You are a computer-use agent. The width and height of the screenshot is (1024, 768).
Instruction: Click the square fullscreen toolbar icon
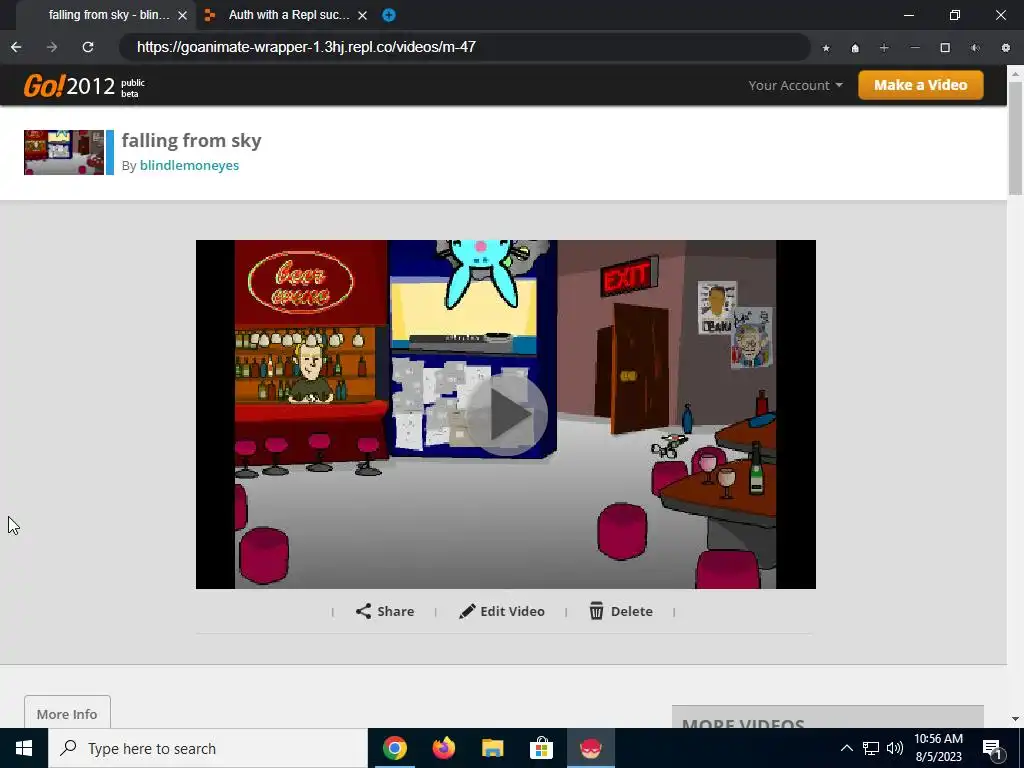click(x=945, y=48)
